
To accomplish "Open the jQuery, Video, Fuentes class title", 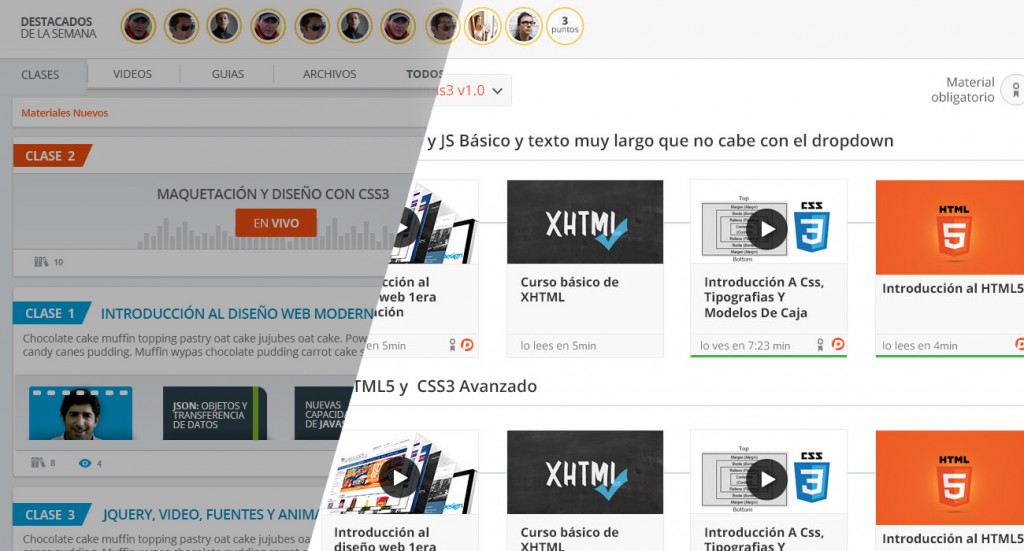I will point(209,514).
